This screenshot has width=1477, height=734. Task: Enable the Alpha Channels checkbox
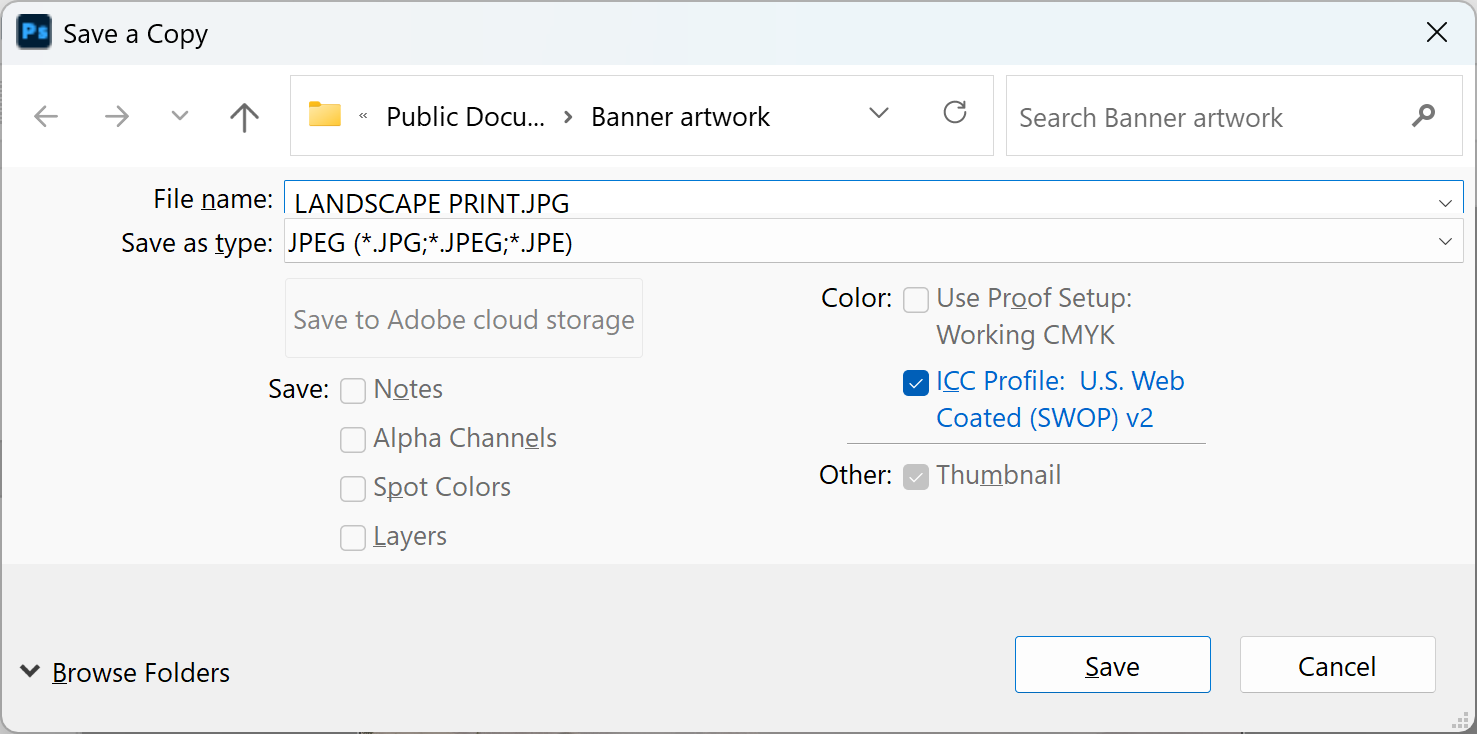(353, 439)
